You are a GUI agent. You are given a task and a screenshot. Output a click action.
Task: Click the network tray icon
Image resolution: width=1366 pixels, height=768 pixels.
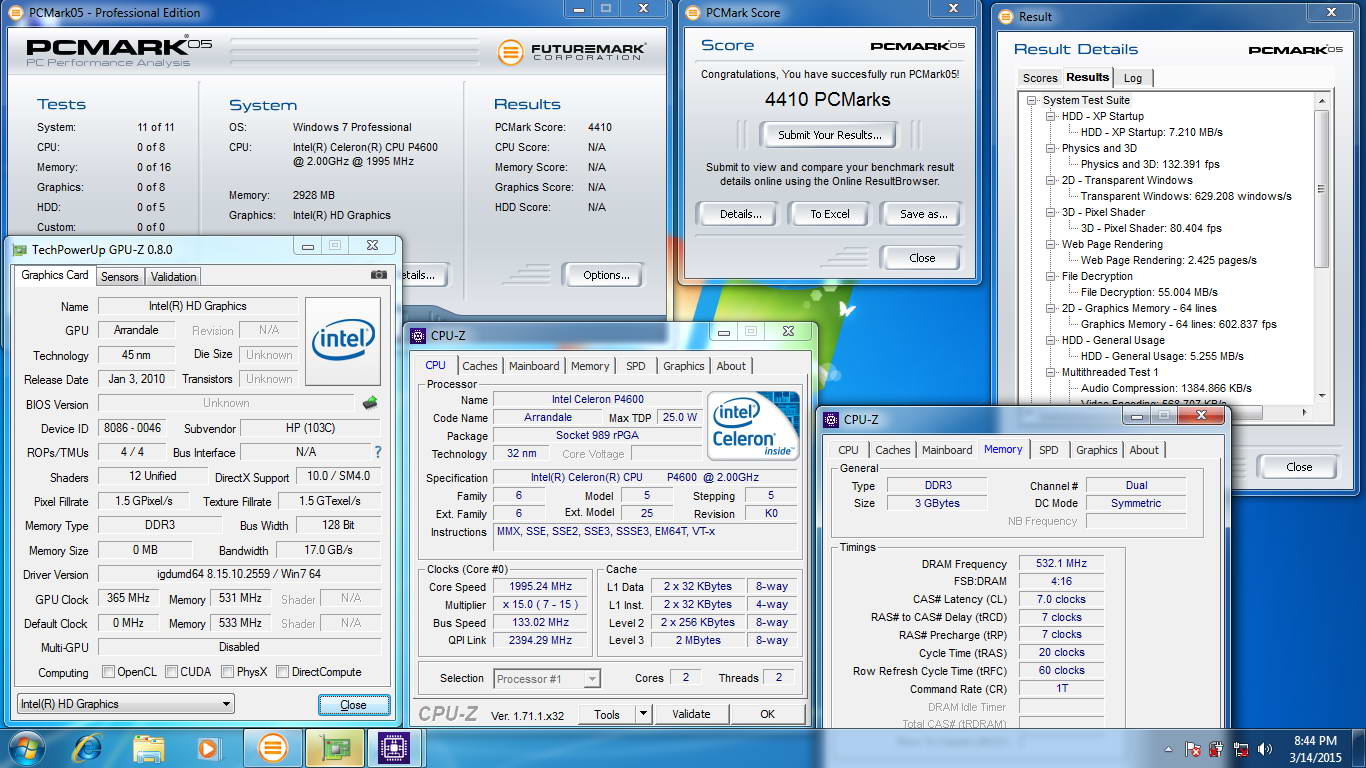pos(1241,748)
